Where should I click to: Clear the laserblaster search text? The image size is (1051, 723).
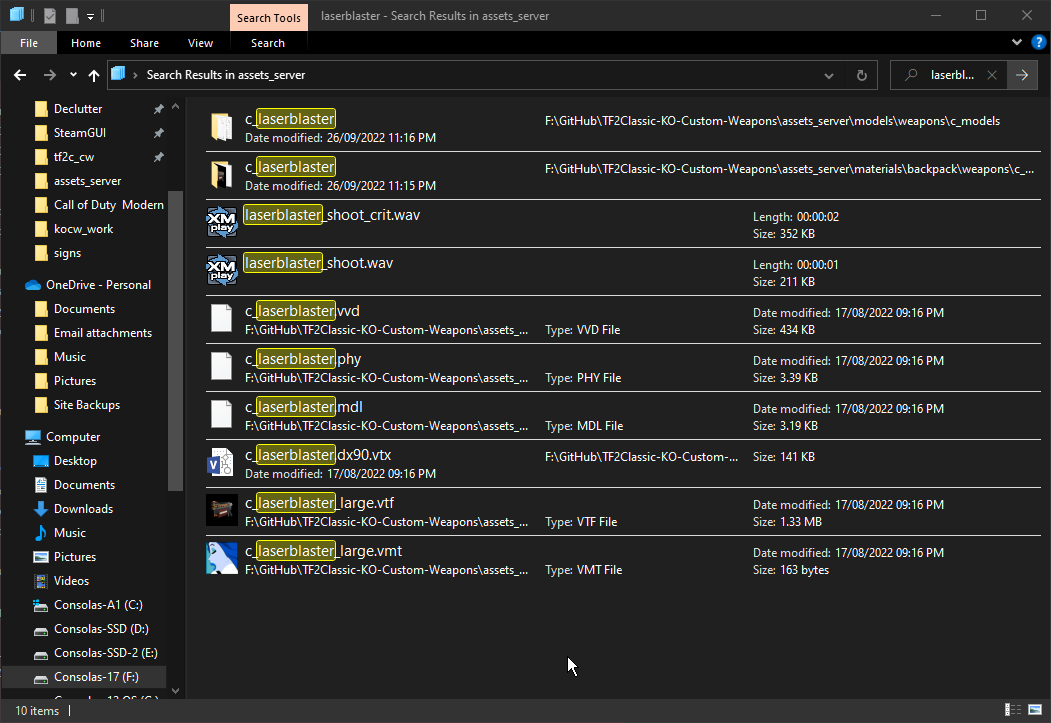pos(992,75)
